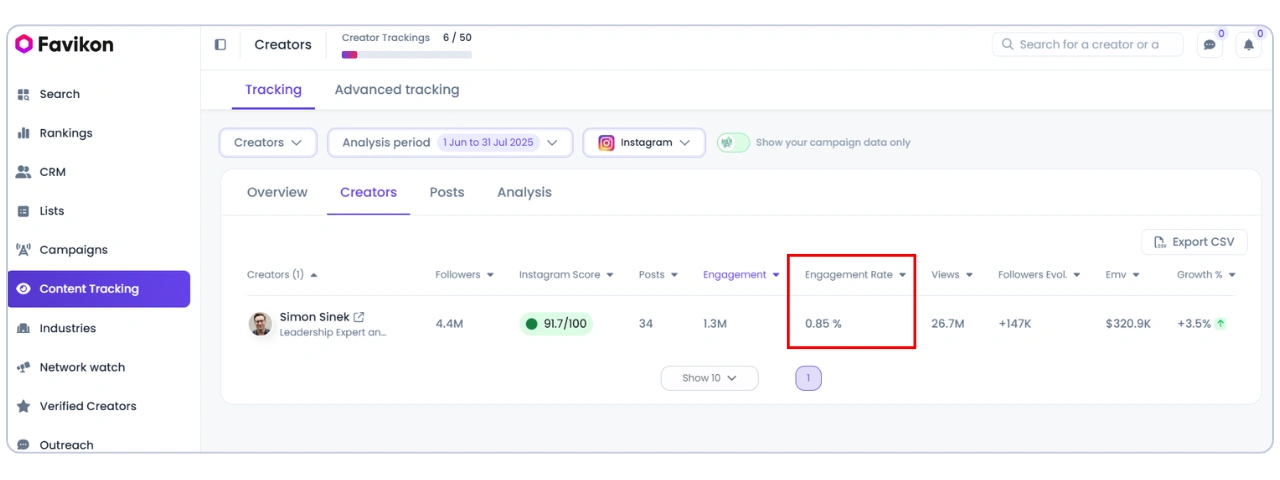Open the messages chat icon

[1210, 44]
